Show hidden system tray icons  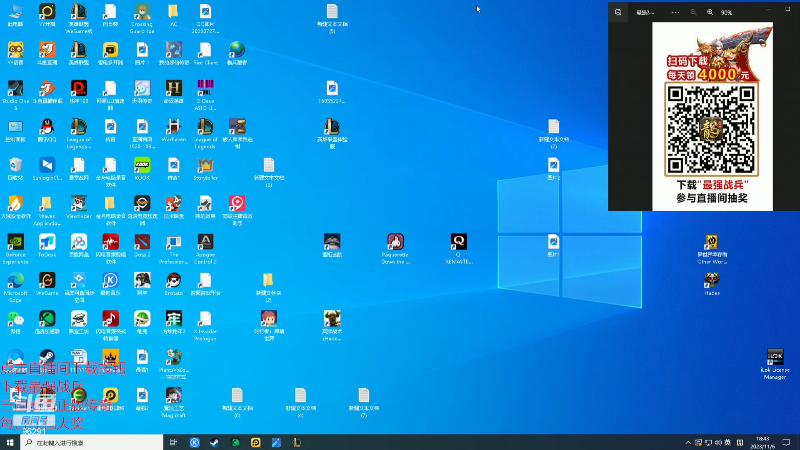(688, 442)
